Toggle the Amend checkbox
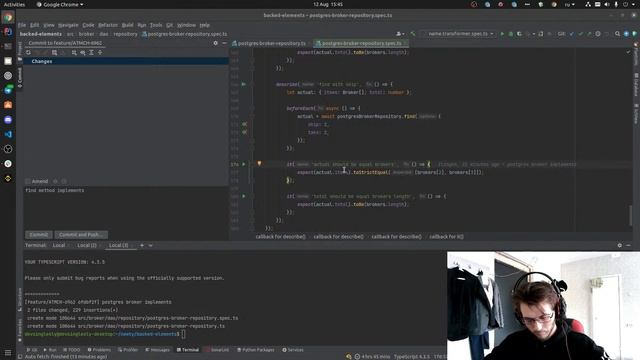The image size is (640, 360). (x=28, y=181)
